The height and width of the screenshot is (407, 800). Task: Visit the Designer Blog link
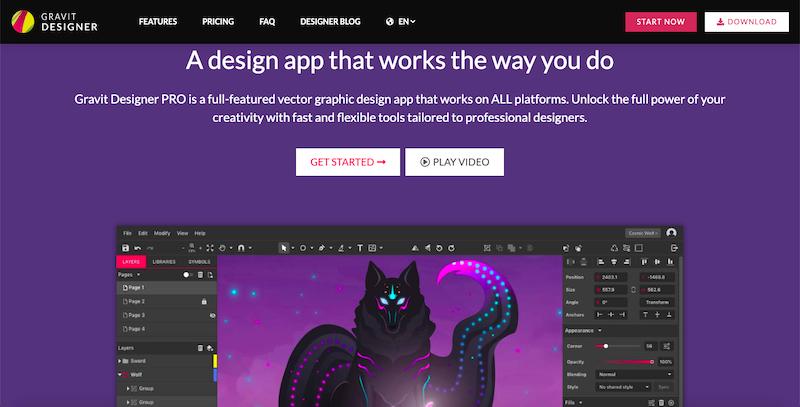pyautogui.click(x=330, y=21)
